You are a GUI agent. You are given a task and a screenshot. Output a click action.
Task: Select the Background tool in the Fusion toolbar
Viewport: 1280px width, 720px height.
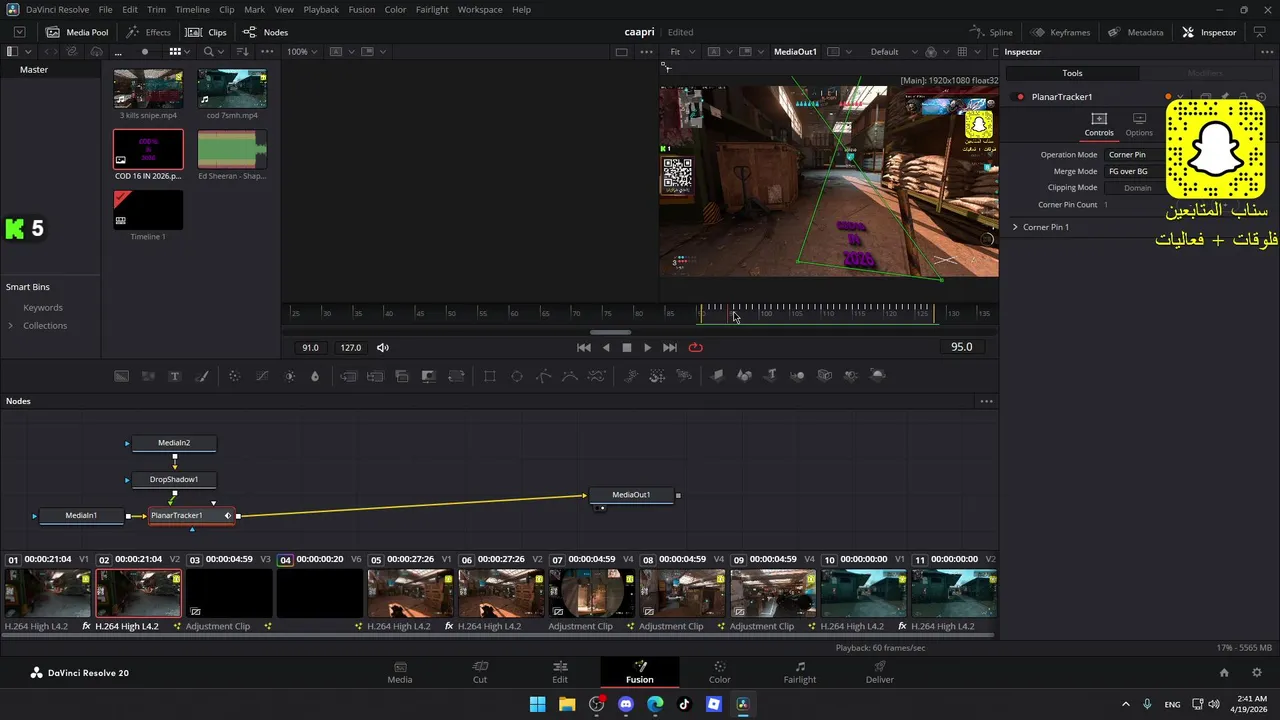pyautogui.click(x=121, y=376)
